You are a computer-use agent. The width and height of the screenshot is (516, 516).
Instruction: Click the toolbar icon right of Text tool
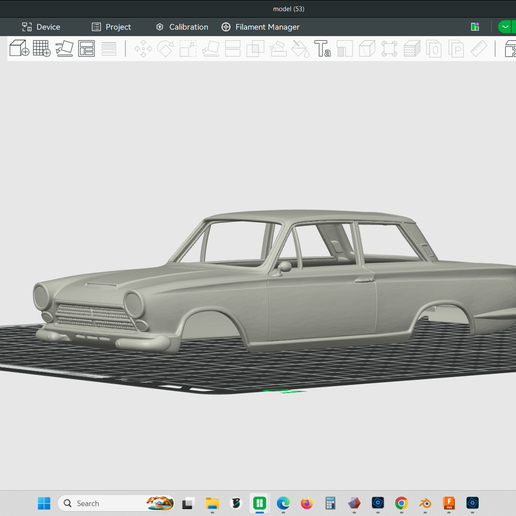click(345, 49)
